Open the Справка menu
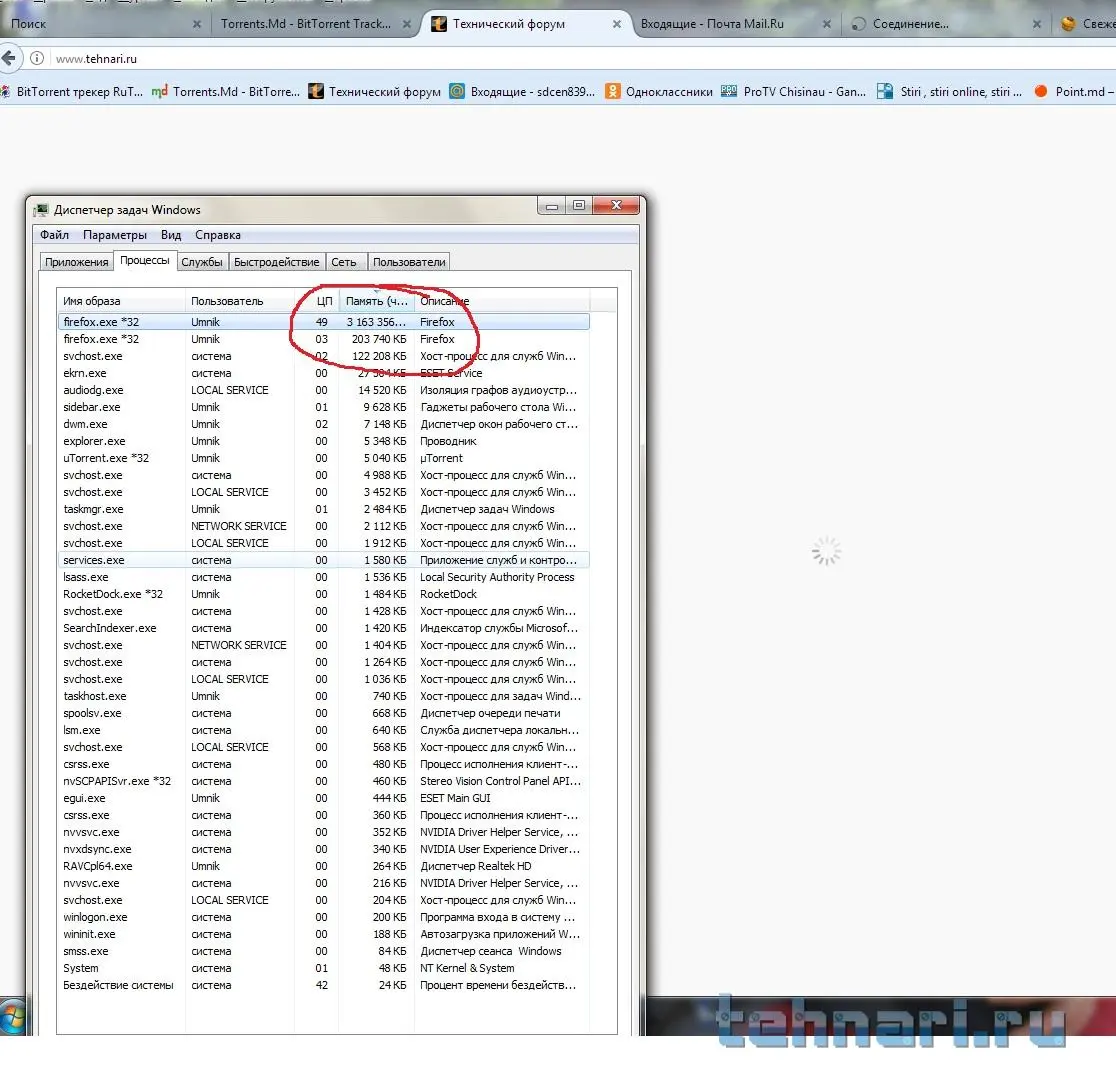The height and width of the screenshot is (1080, 1116). (x=218, y=235)
